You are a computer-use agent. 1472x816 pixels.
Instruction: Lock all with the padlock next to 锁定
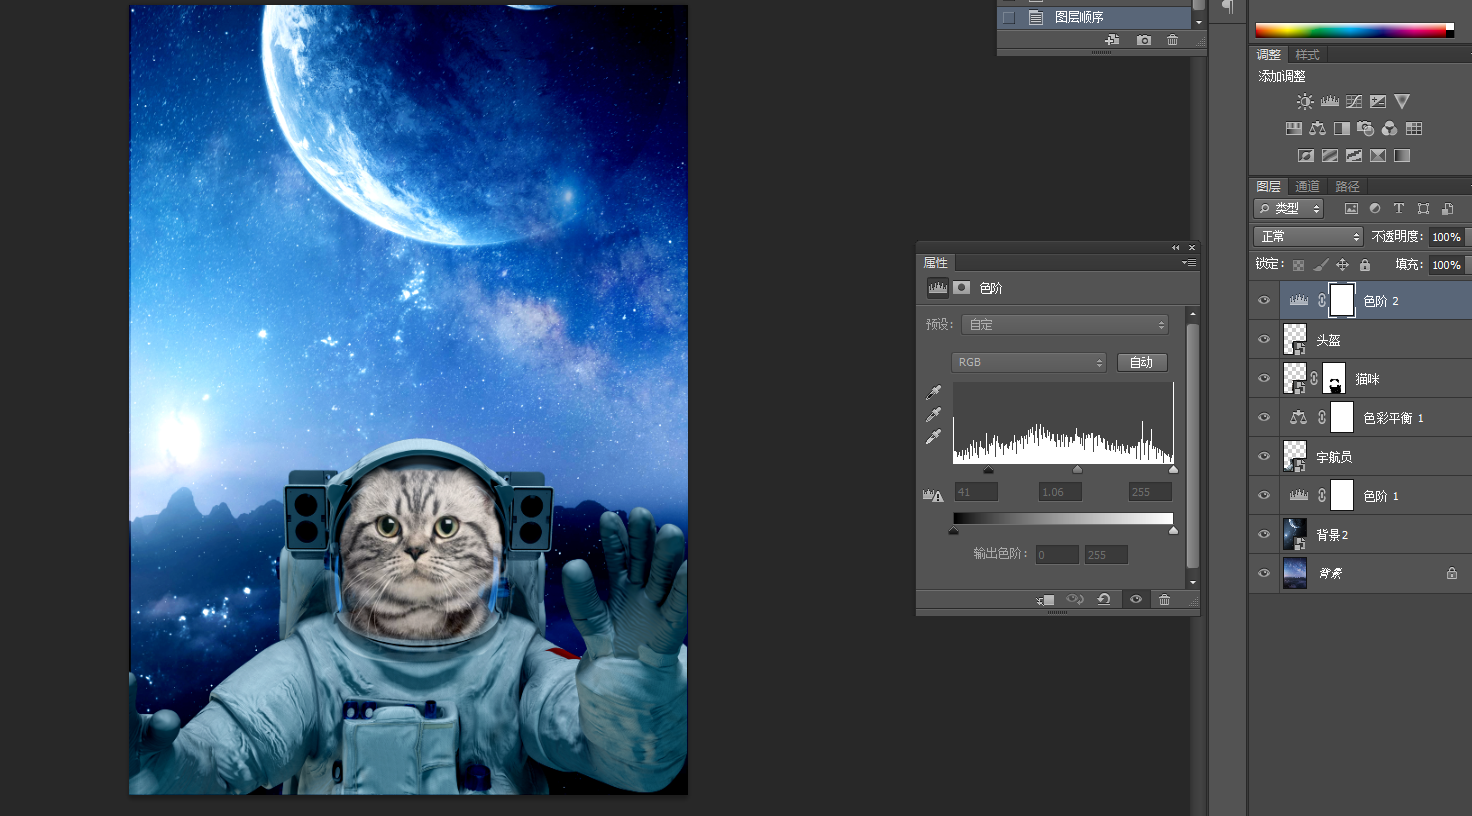click(x=1365, y=265)
